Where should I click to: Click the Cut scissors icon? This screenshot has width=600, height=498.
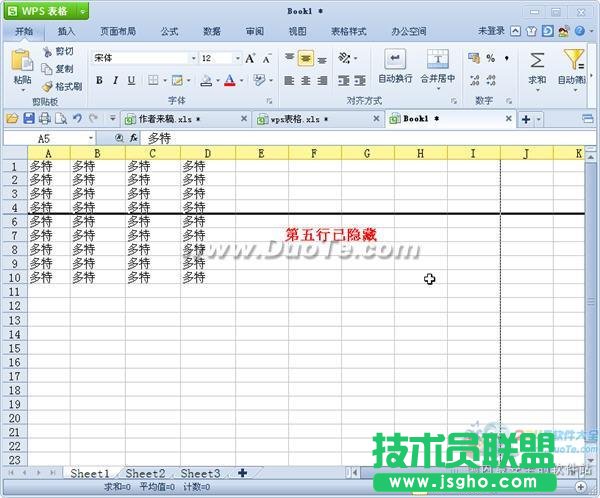(48, 51)
